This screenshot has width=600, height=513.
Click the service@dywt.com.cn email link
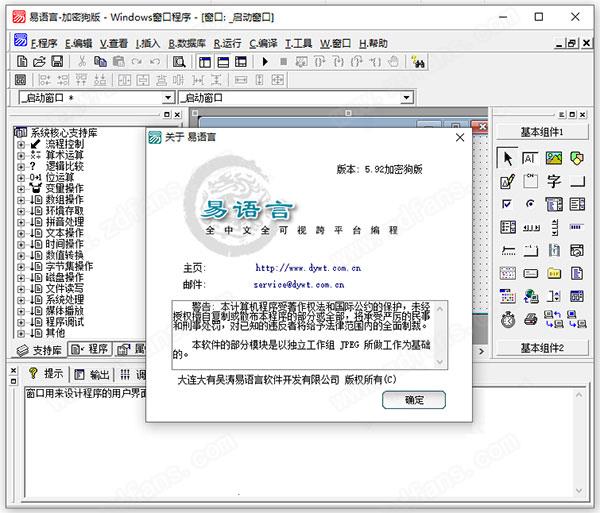(298, 285)
